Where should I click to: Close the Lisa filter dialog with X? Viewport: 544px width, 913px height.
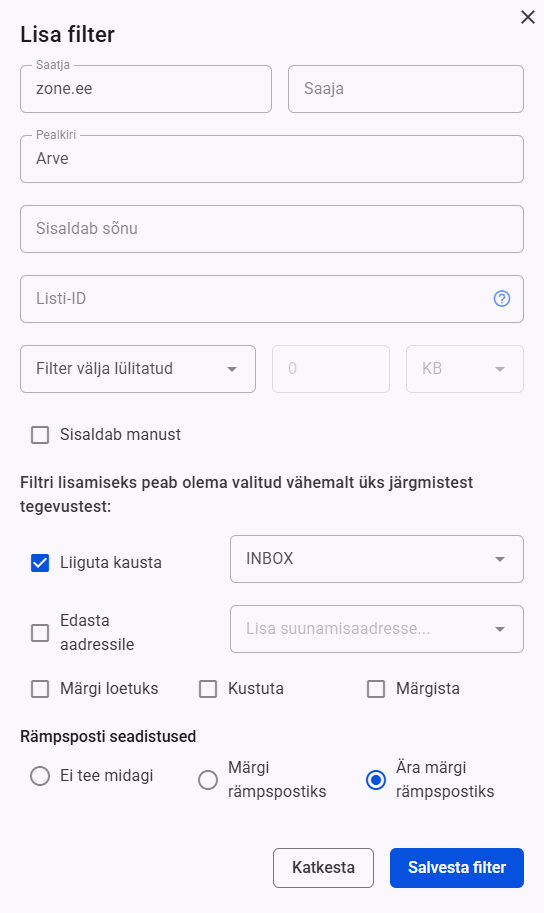(x=528, y=17)
